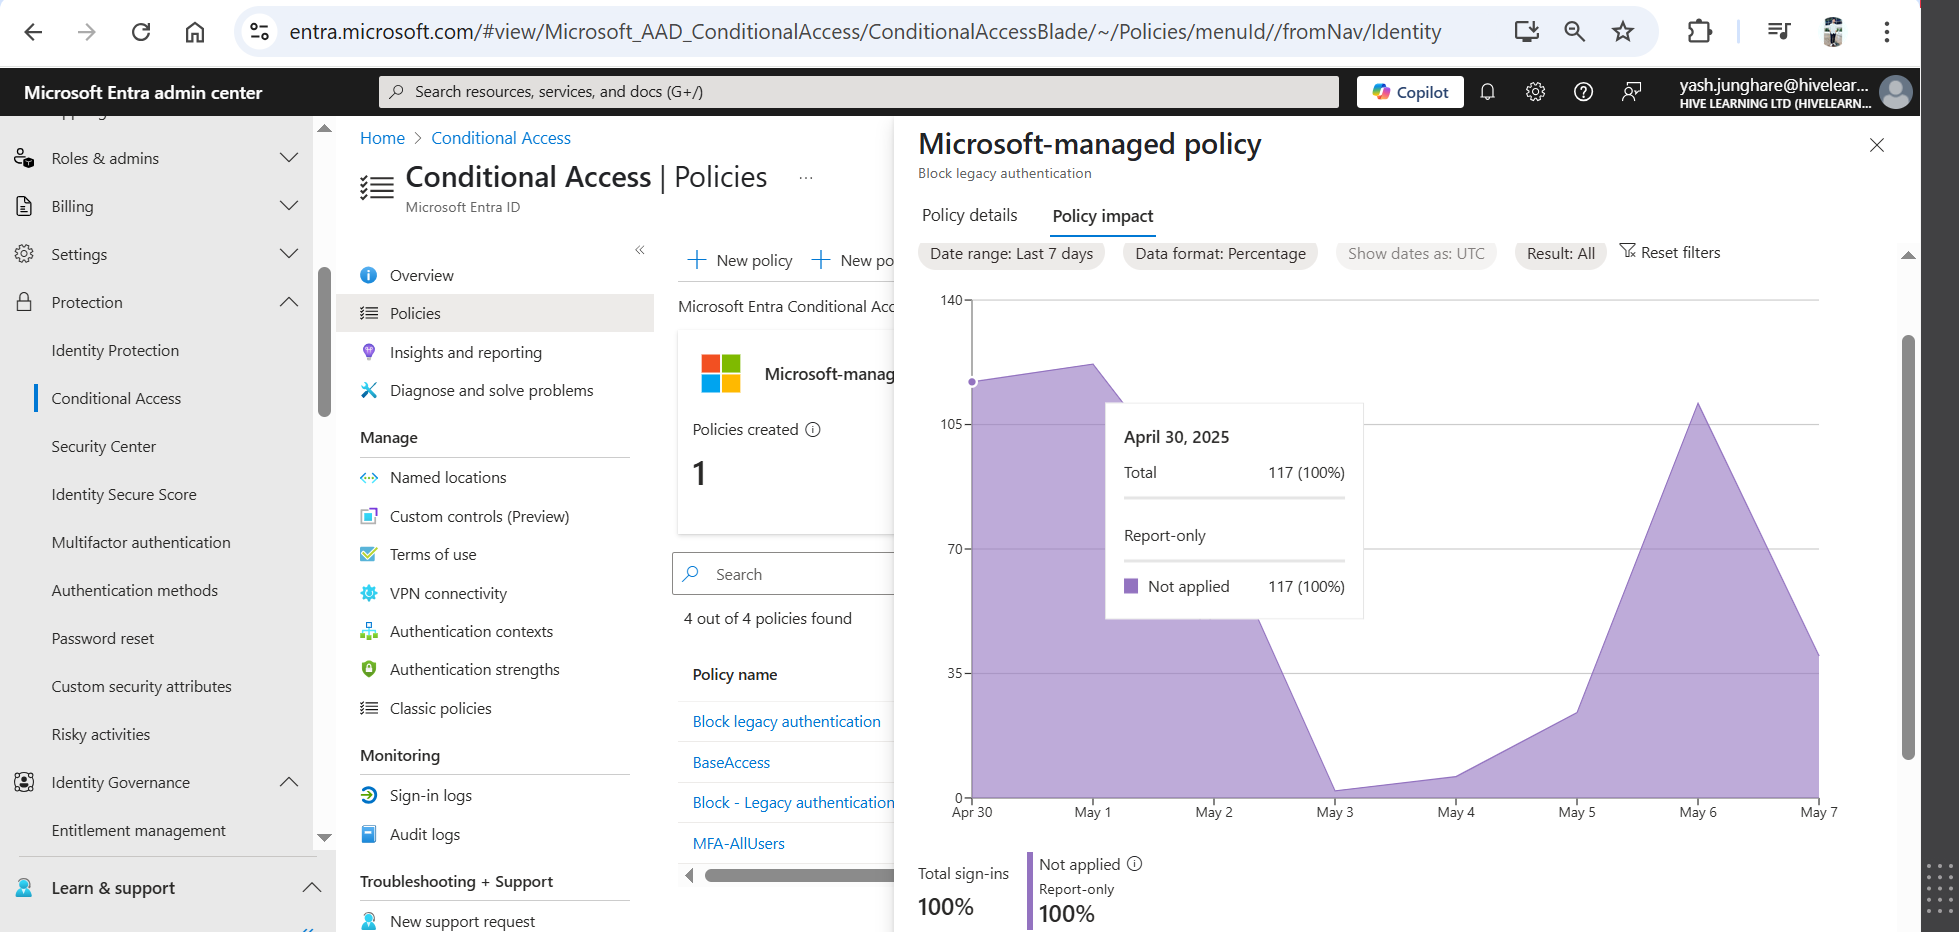1959x932 pixels.
Task: Click the Reset filters button
Action: (x=1670, y=253)
